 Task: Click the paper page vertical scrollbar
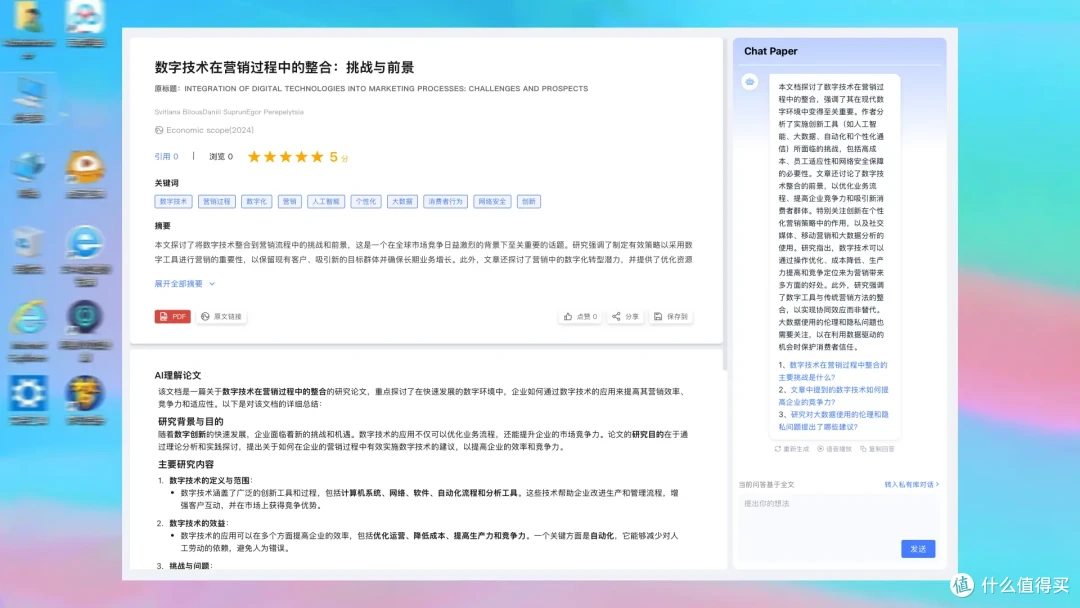tap(725, 204)
